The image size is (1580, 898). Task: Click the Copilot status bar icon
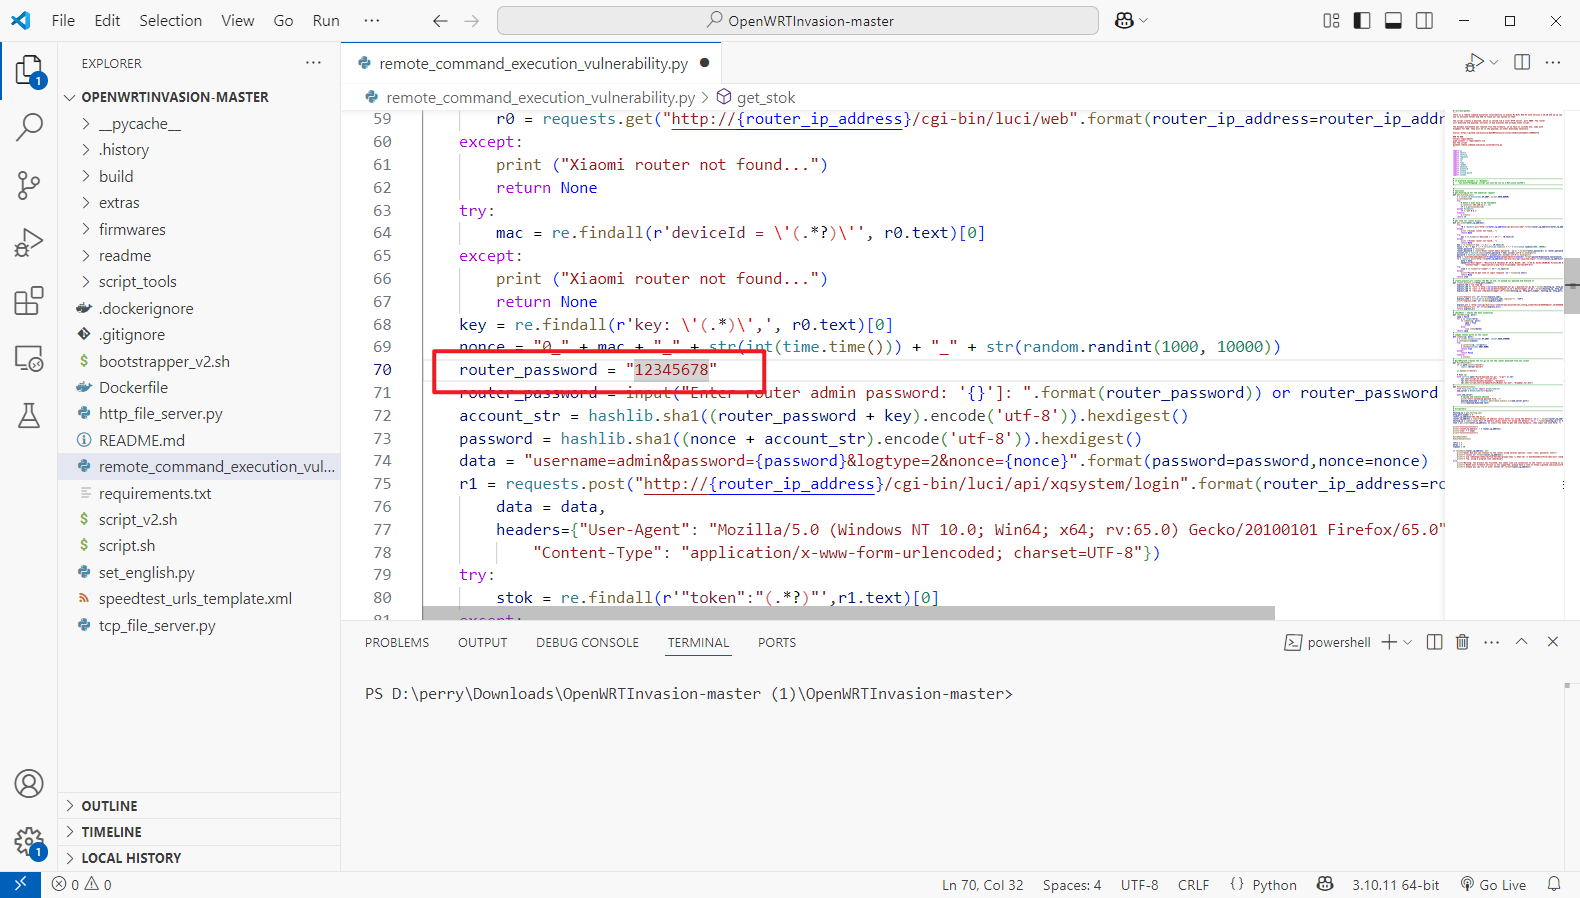pos(1325,884)
